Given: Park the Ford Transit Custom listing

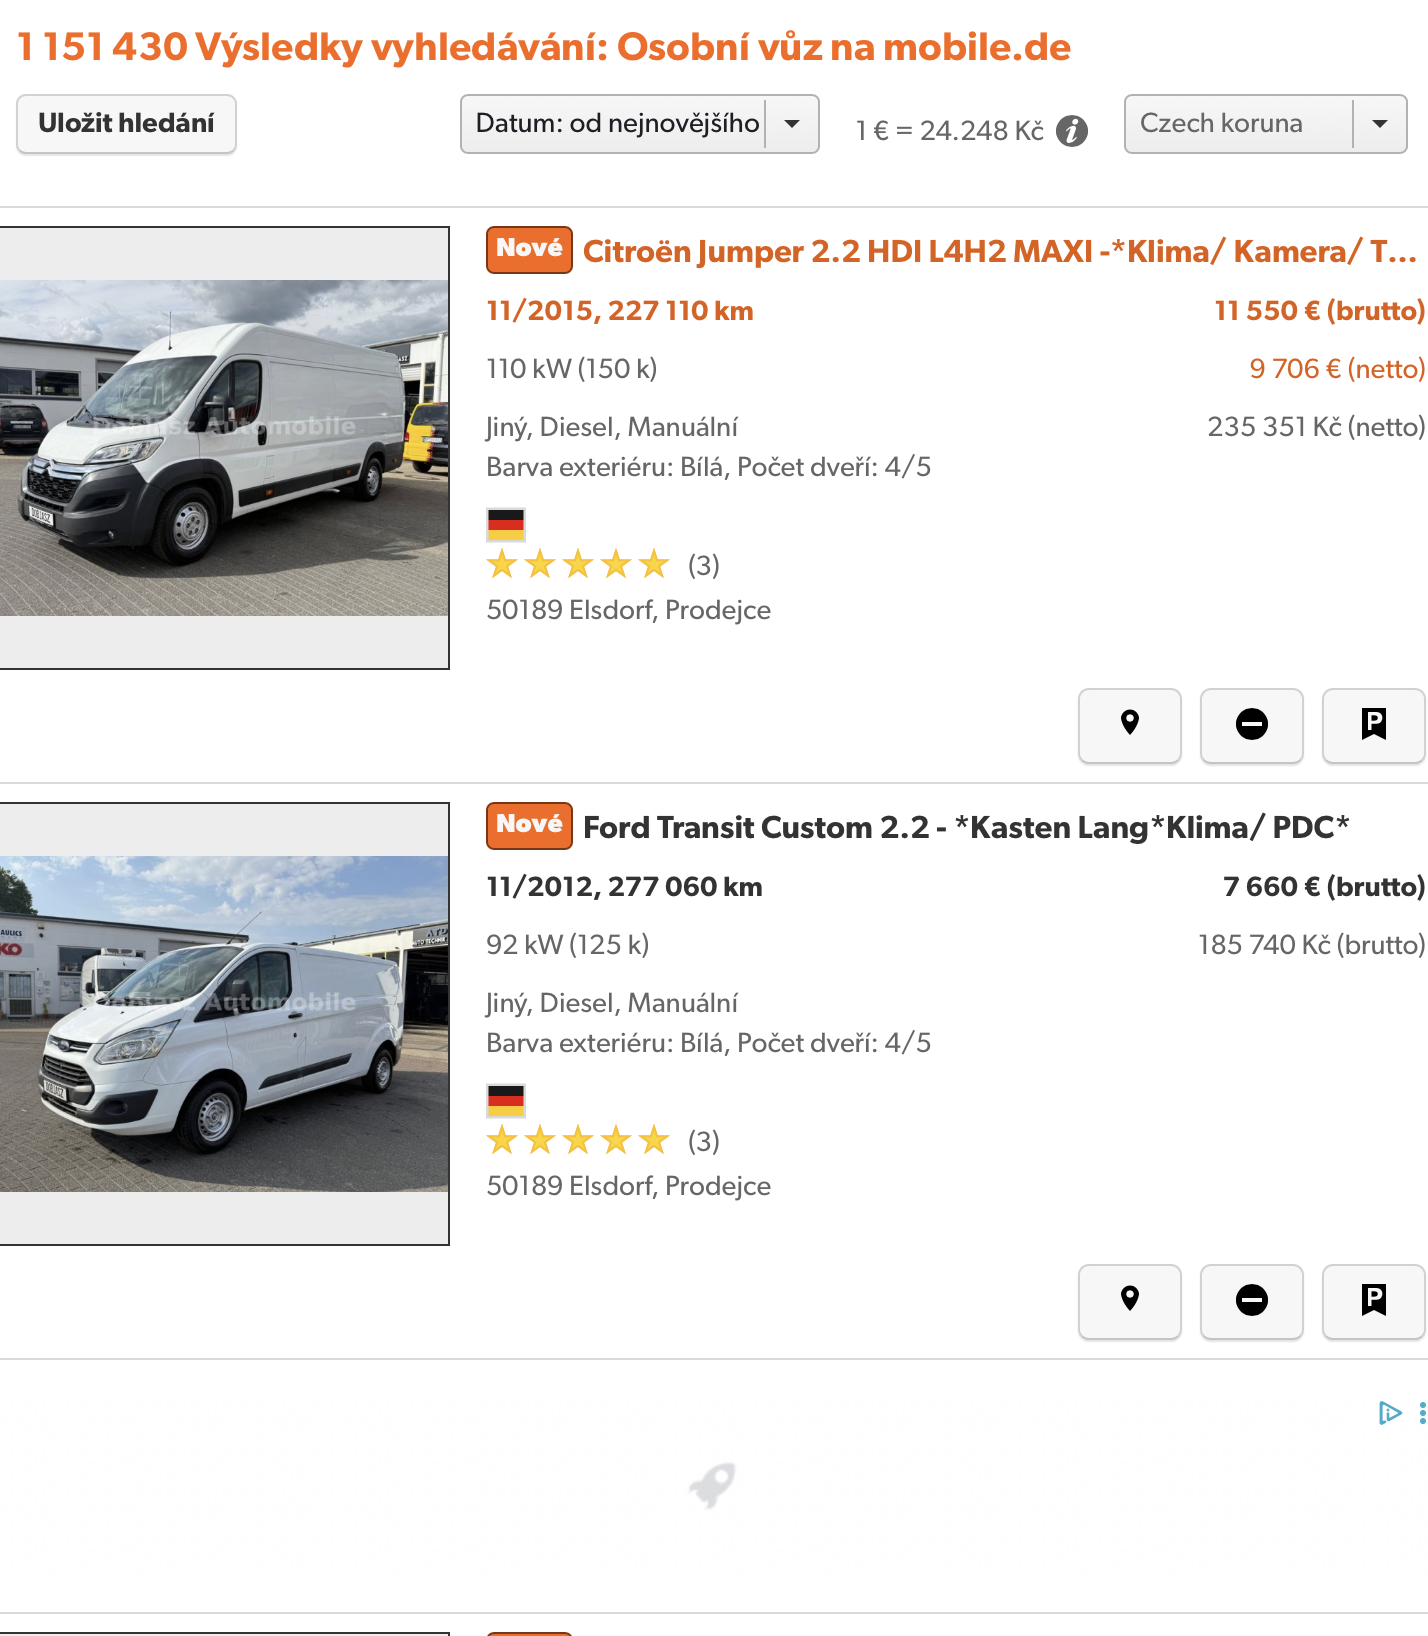Looking at the screenshot, I should point(1374,1301).
